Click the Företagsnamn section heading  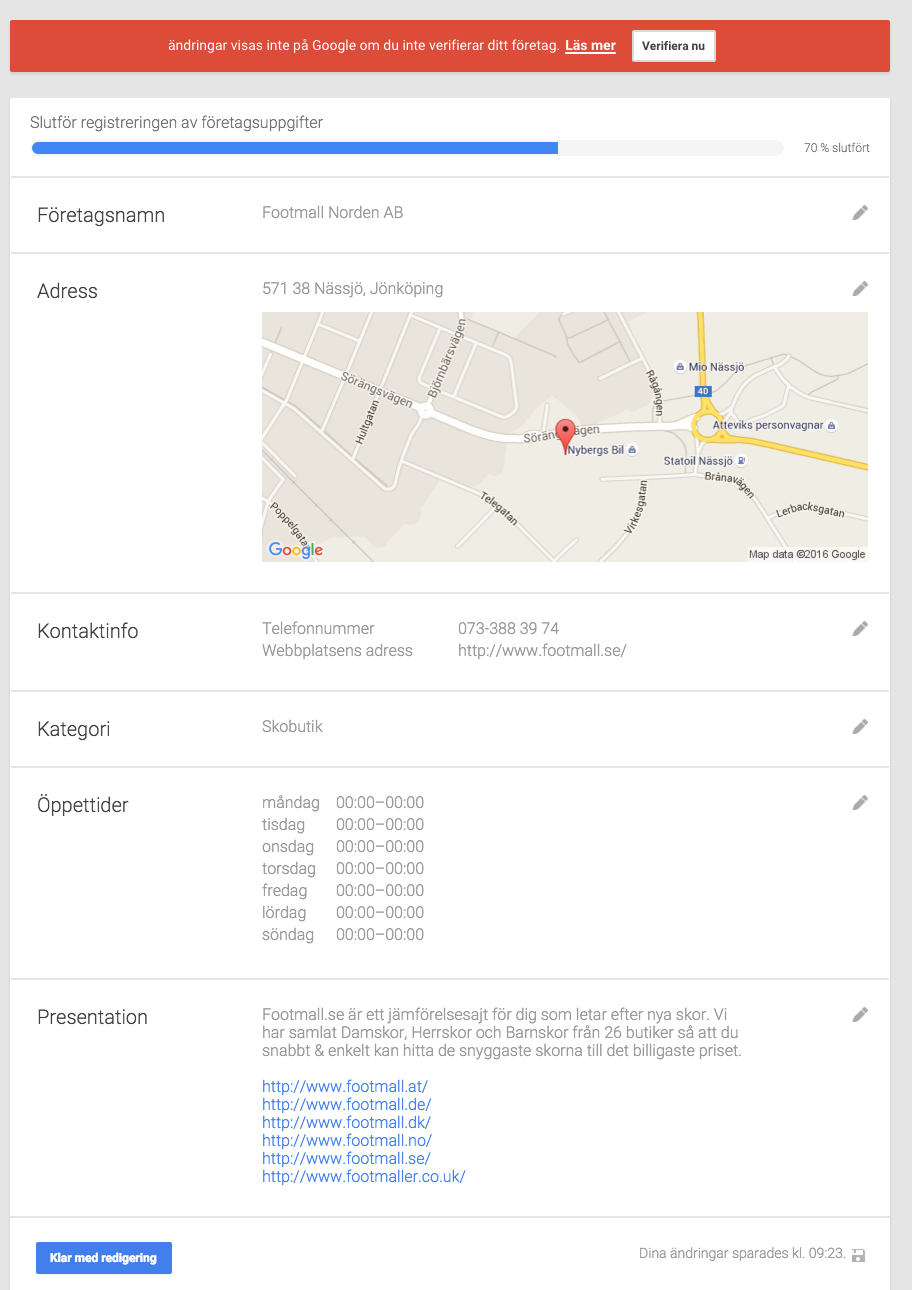click(101, 215)
